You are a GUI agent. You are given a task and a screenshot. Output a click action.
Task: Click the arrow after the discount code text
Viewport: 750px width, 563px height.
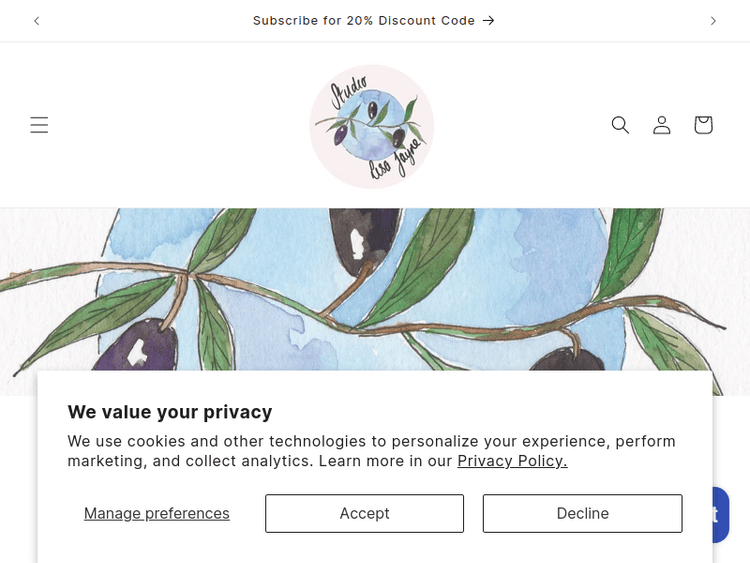click(489, 21)
